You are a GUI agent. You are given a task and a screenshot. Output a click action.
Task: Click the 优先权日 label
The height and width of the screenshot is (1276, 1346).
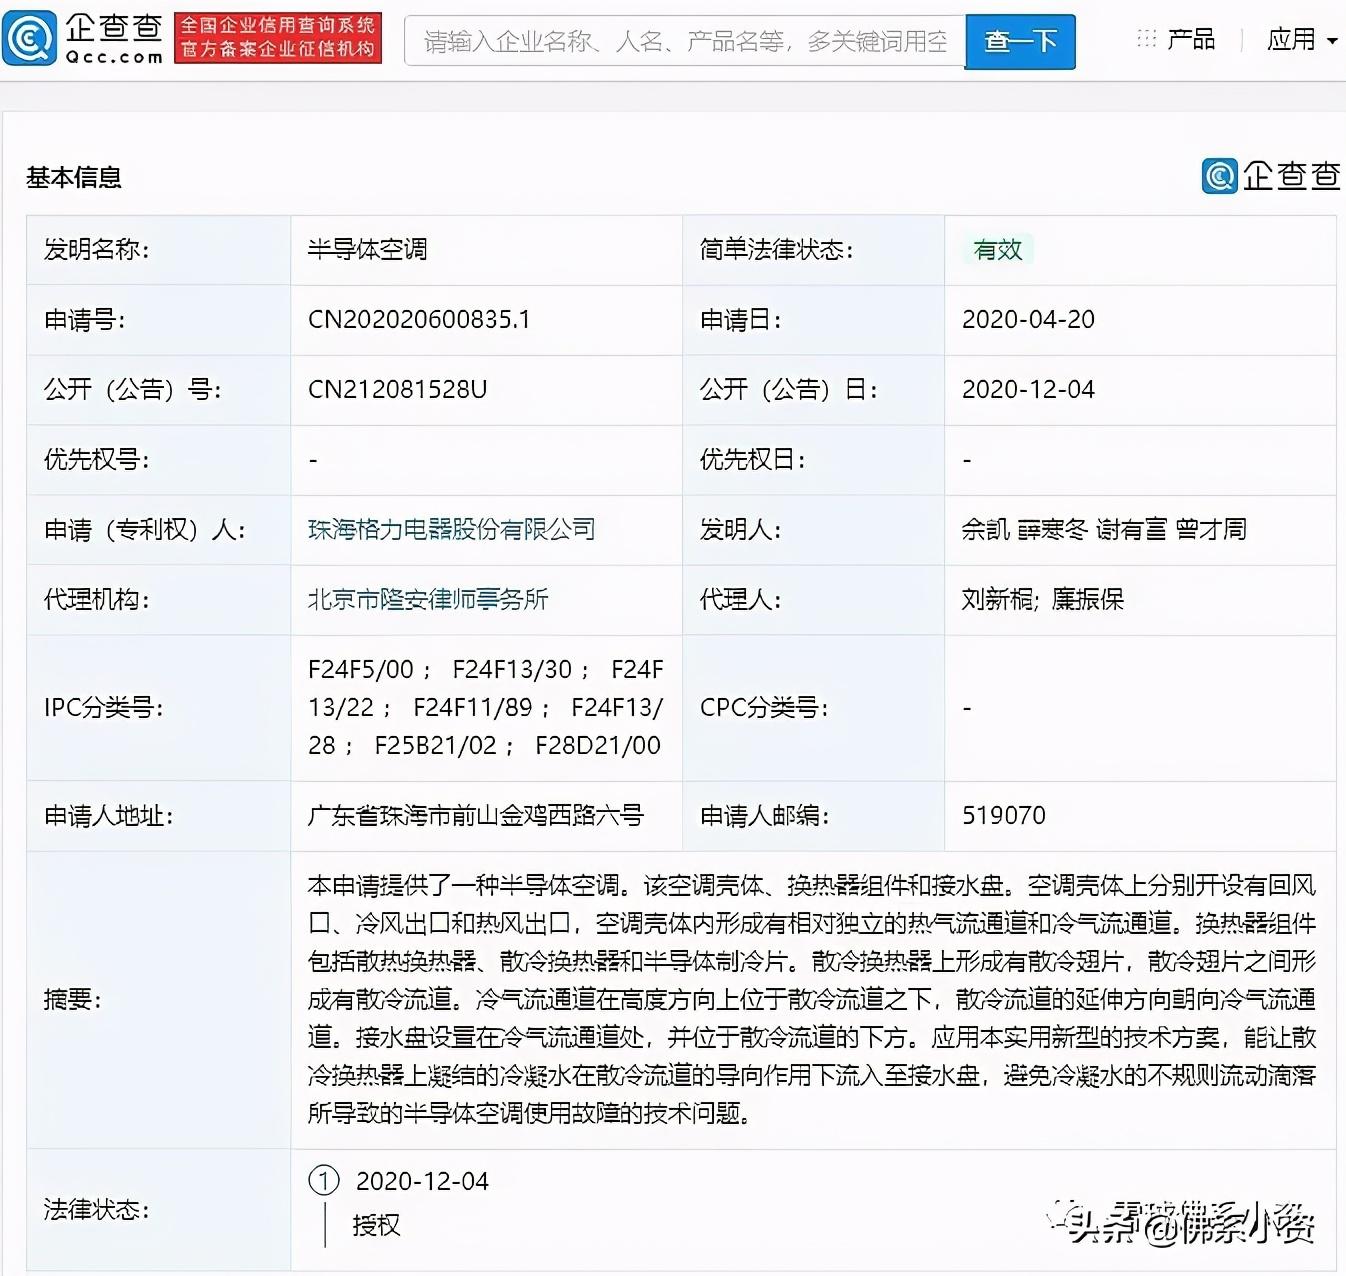coord(753,459)
